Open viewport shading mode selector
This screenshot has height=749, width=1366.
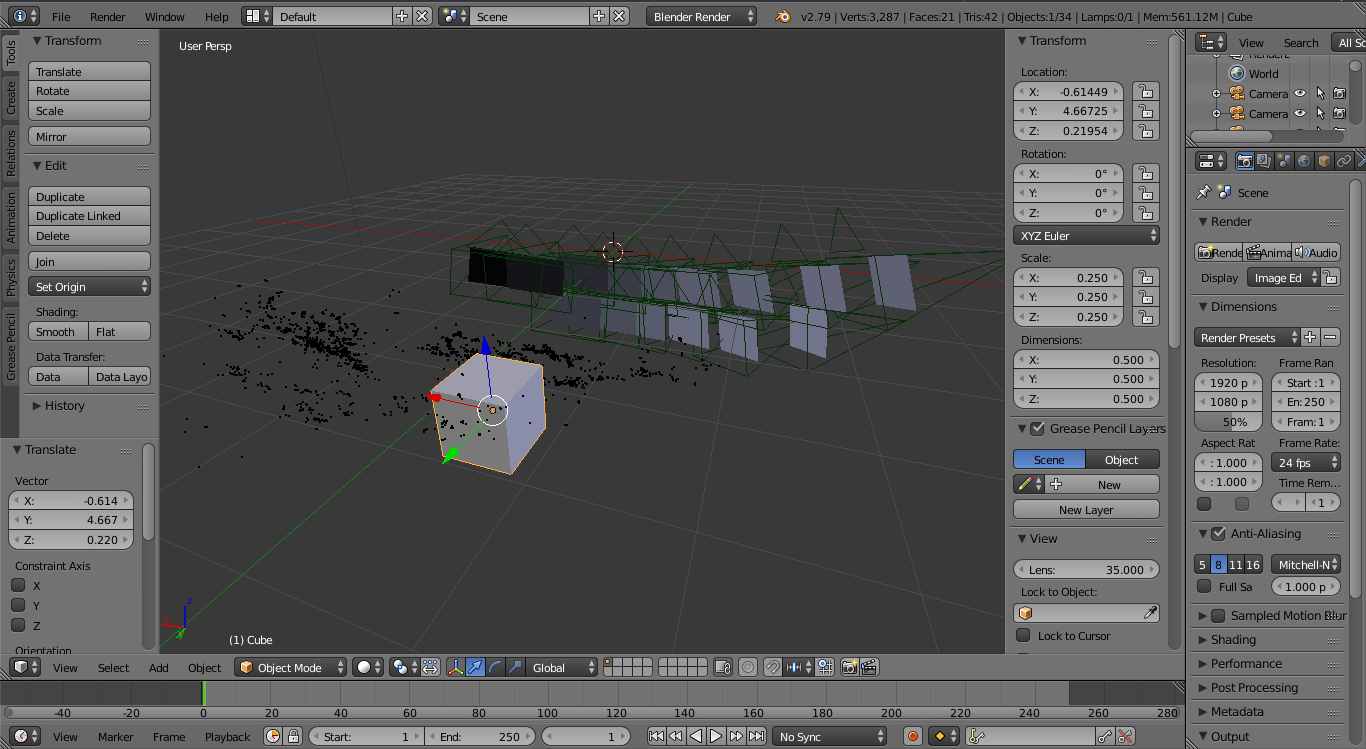tap(369, 667)
